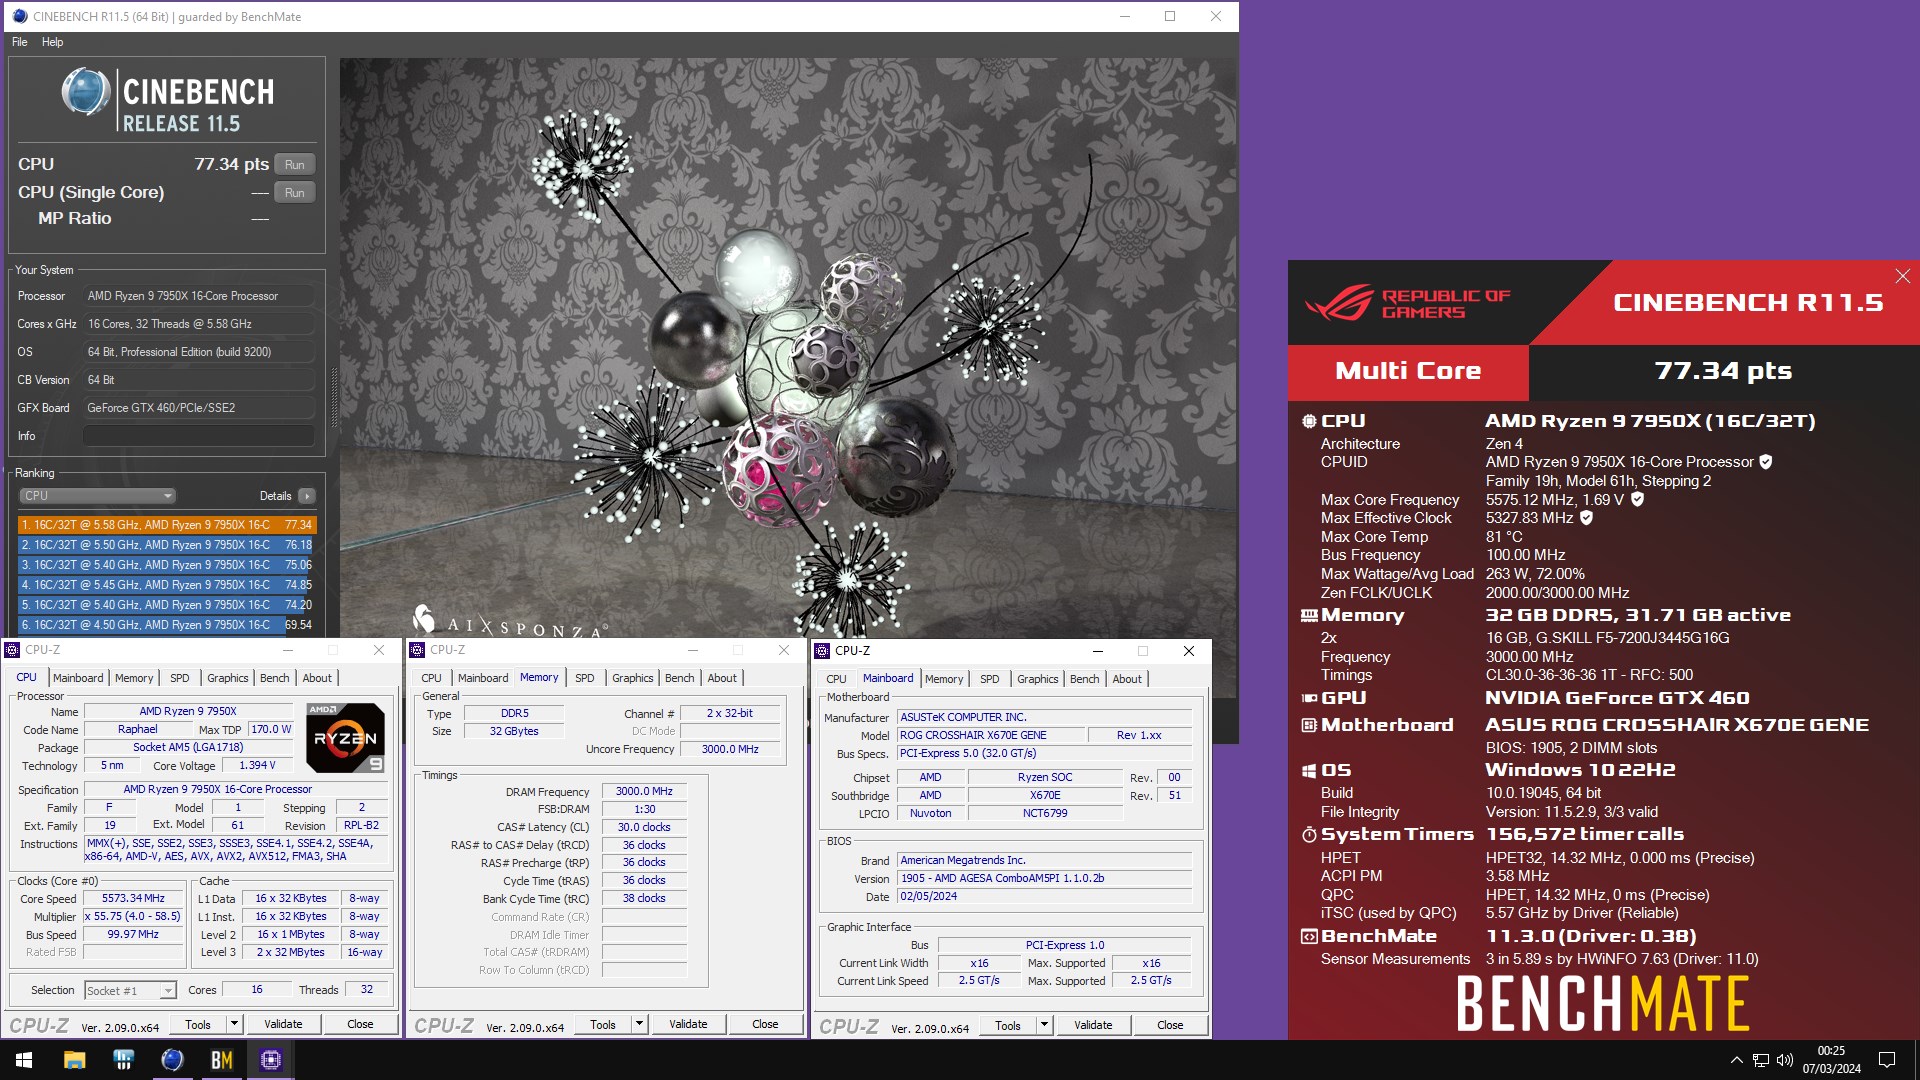Click the Multiplier x 55.75 value
The image size is (1920, 1080).
coord(133,916)
